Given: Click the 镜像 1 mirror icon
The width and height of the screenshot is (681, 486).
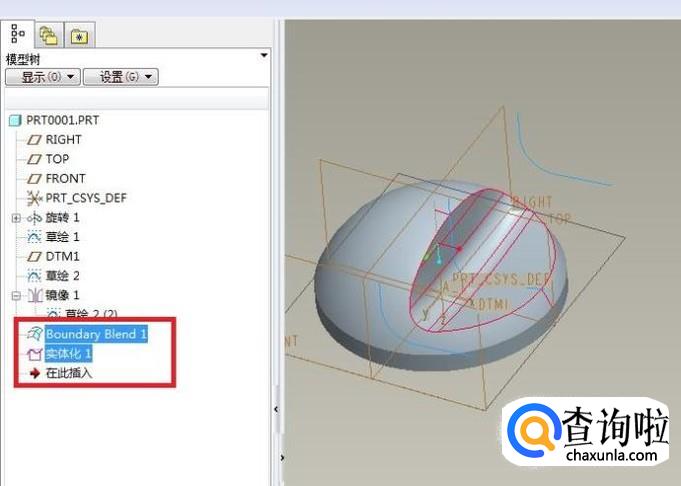Looking at the screenshot, I should tap(35, 296).
